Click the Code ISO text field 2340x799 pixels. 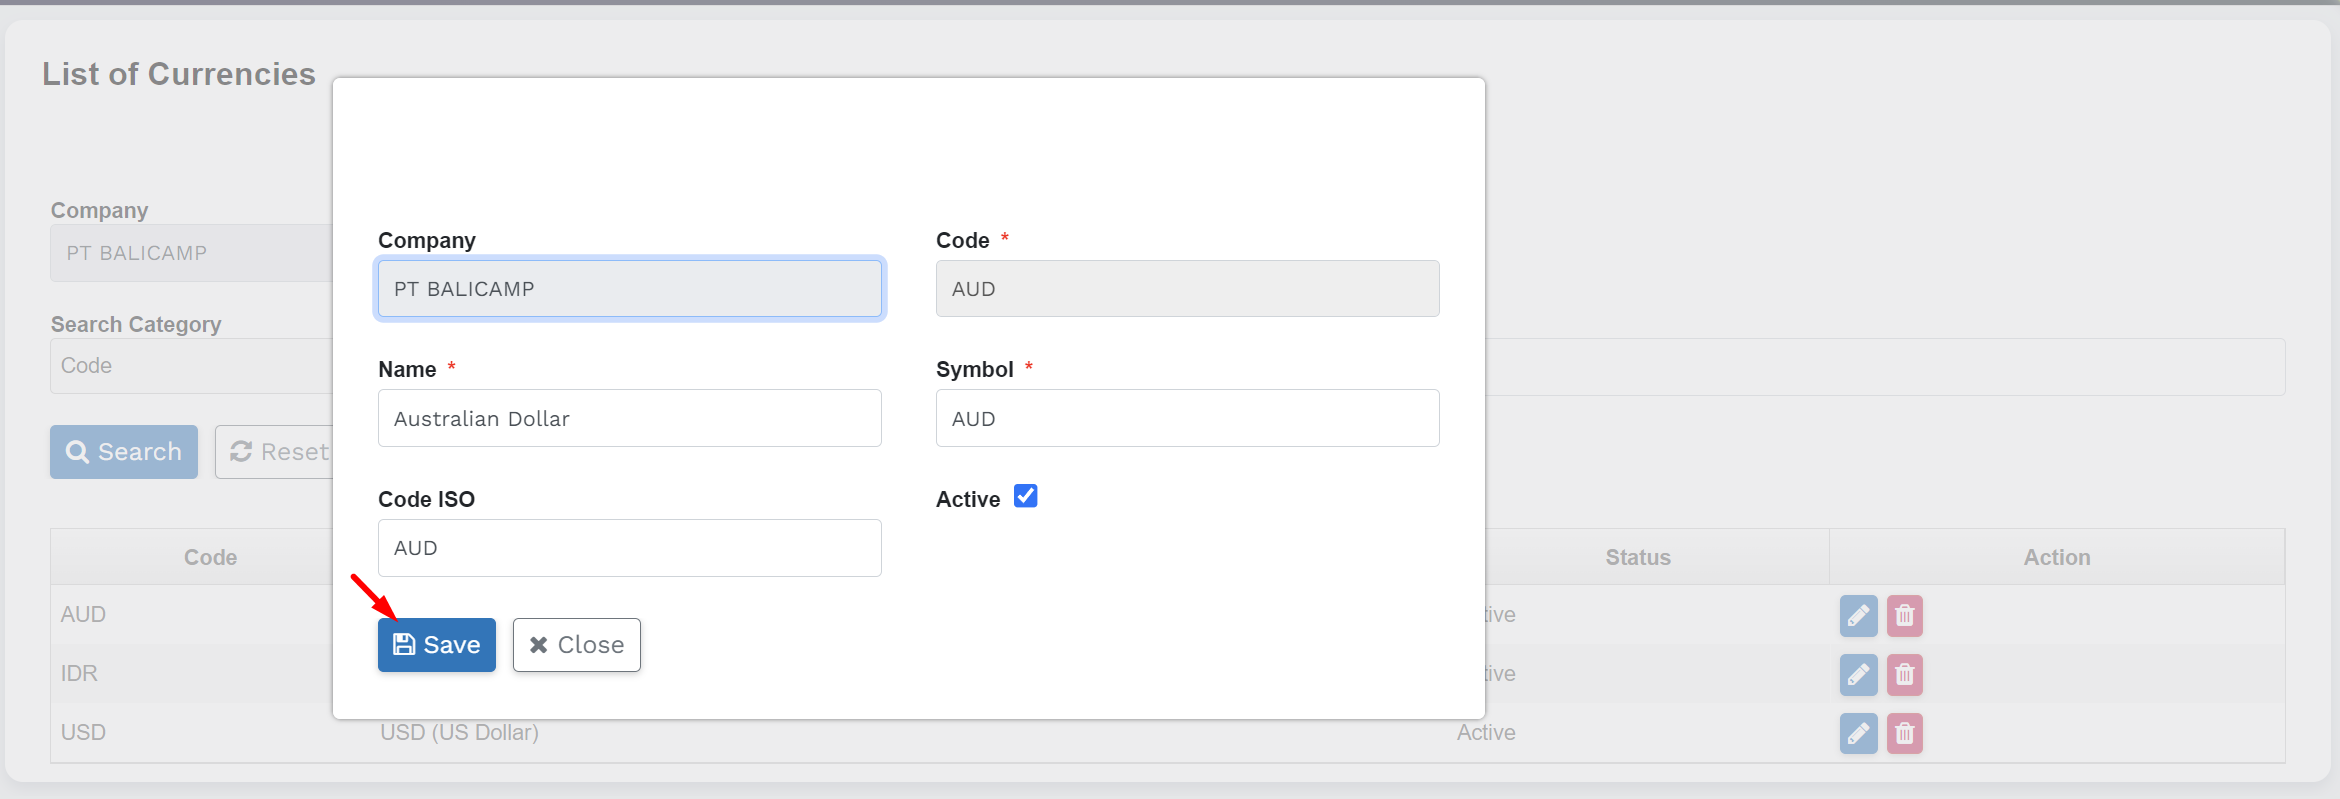[629, 548]
